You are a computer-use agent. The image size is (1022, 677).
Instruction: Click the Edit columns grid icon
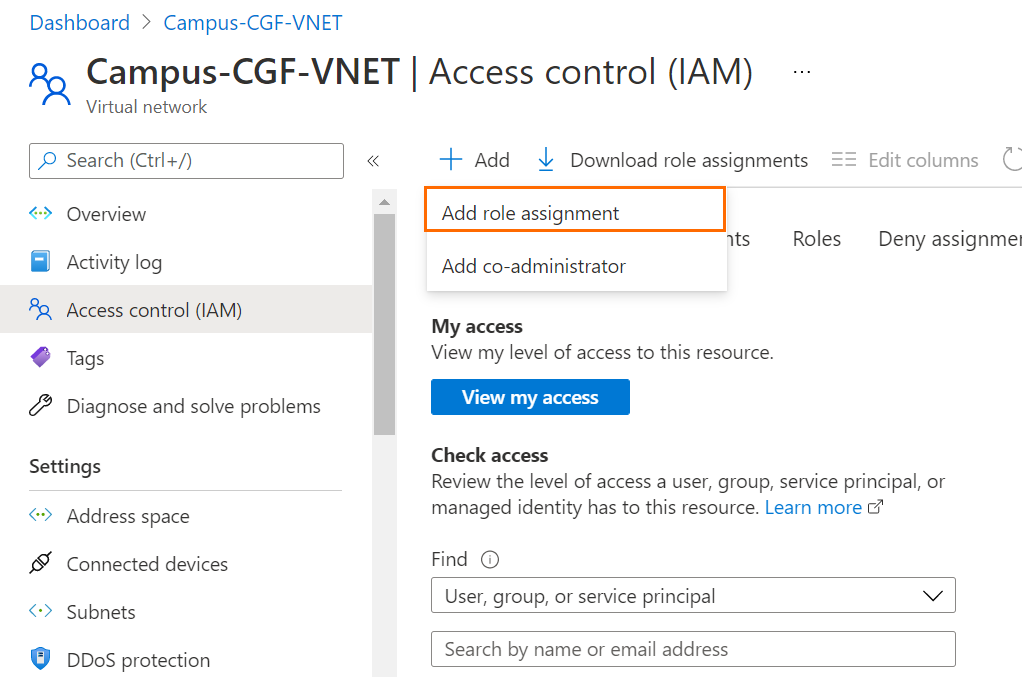pos(843,160)
